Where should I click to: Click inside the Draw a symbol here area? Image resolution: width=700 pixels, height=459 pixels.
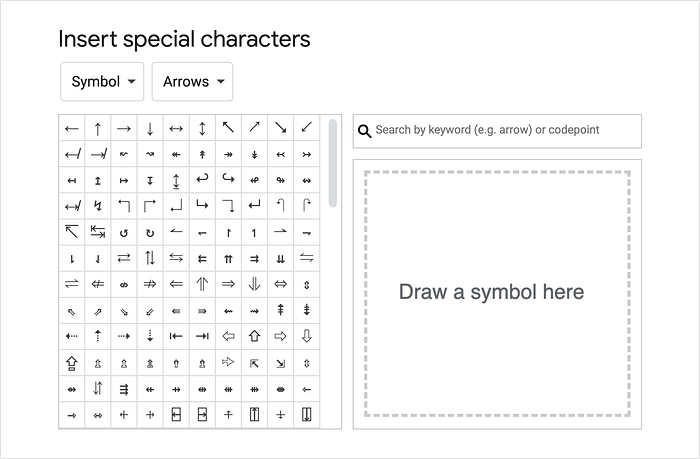[497, 293]
